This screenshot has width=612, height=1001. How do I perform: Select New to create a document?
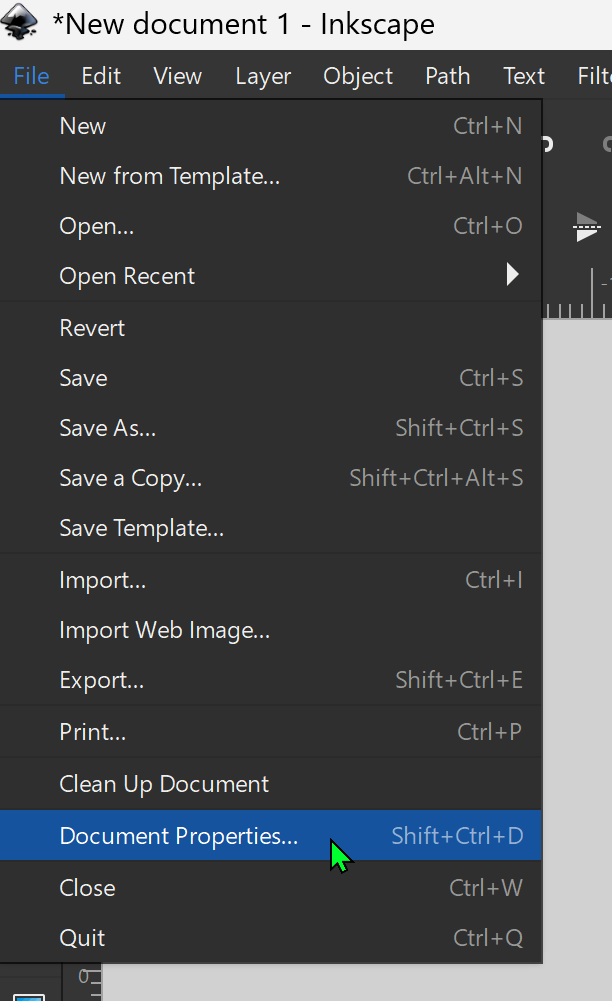(x=82, y=125)
